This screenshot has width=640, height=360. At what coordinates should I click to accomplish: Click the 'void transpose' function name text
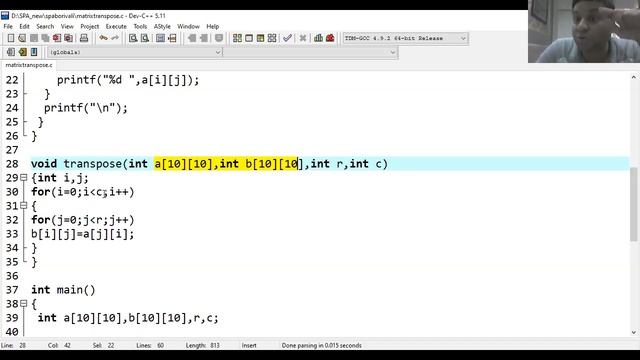tap(76, 164)
